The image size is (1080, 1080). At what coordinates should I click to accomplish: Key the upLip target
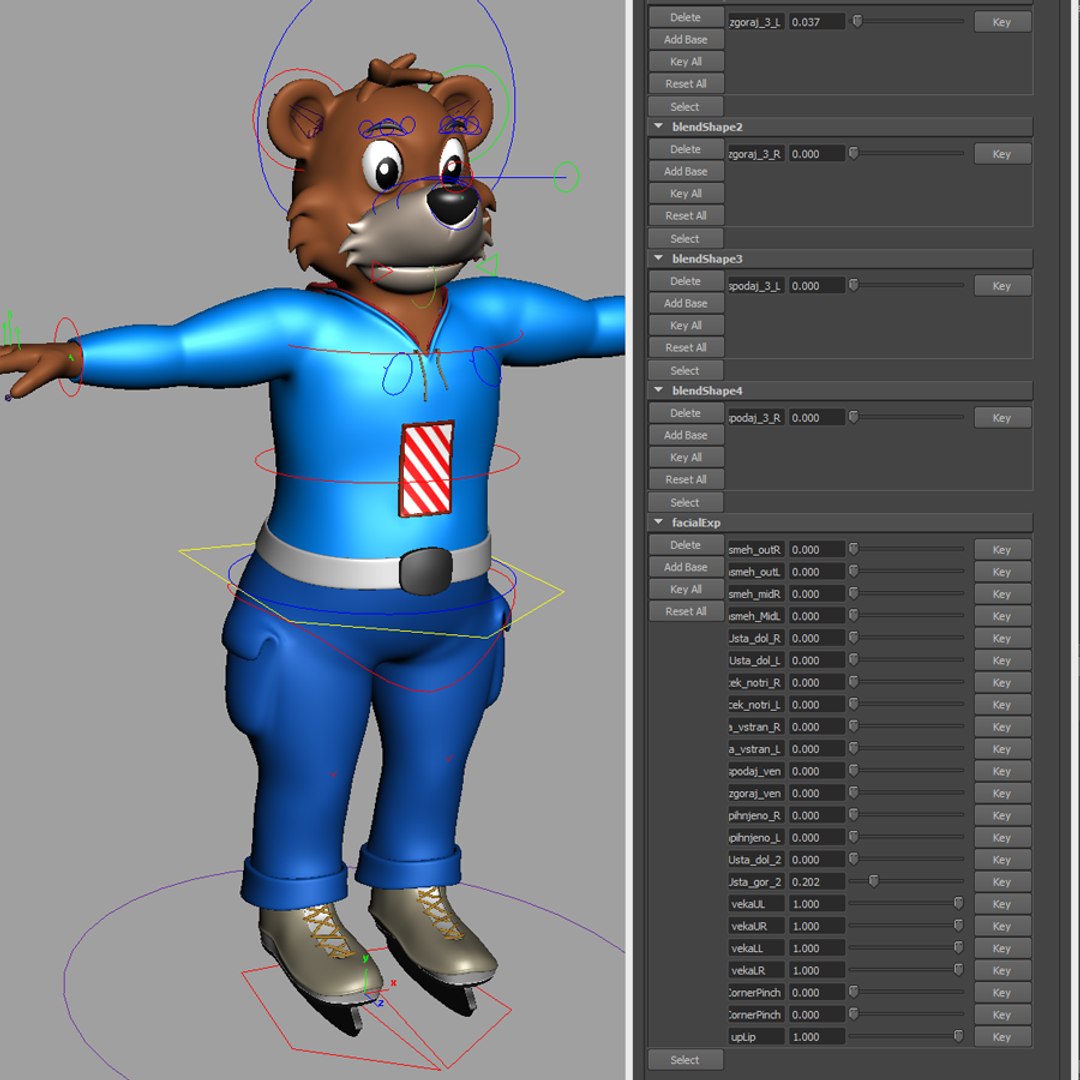pos(1002,1037)
